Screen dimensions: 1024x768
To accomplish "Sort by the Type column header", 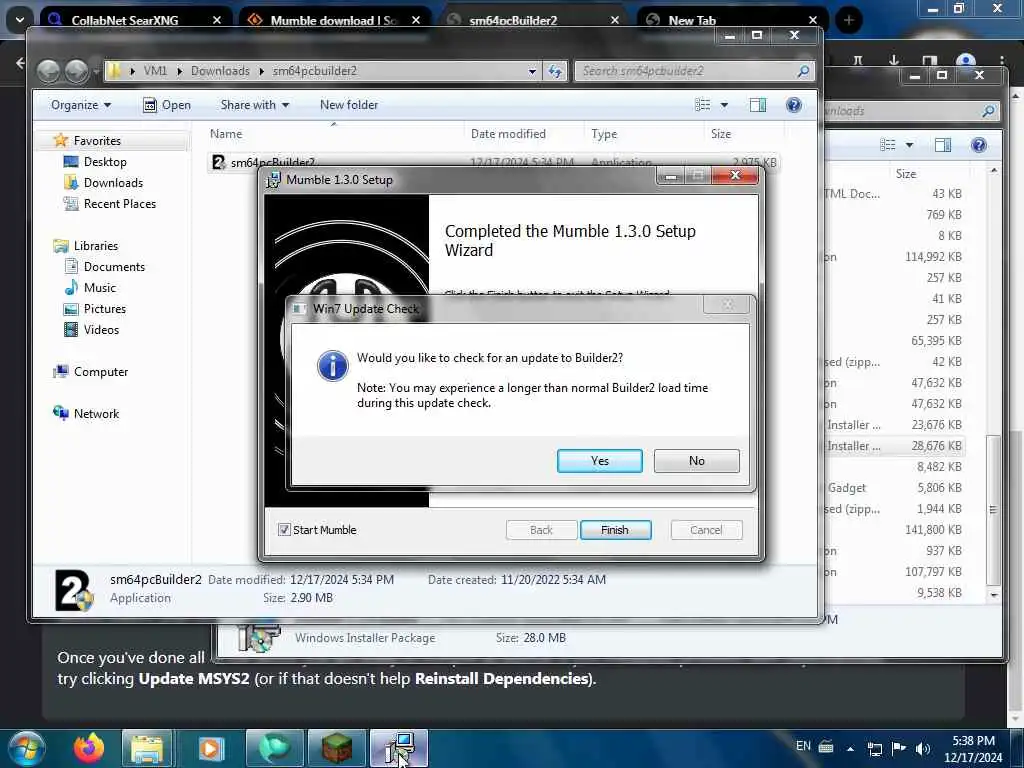I will click(x=604, y=133).
